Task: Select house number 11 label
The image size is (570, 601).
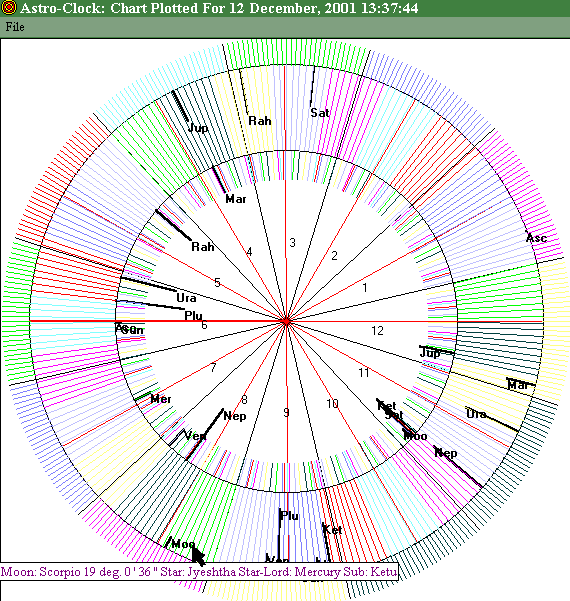Action: coord(364,372)
